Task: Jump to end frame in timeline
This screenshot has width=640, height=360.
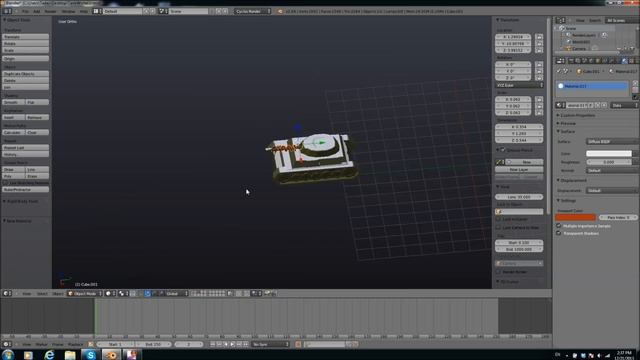Action: pyautogui.click(x=246, y=344)
